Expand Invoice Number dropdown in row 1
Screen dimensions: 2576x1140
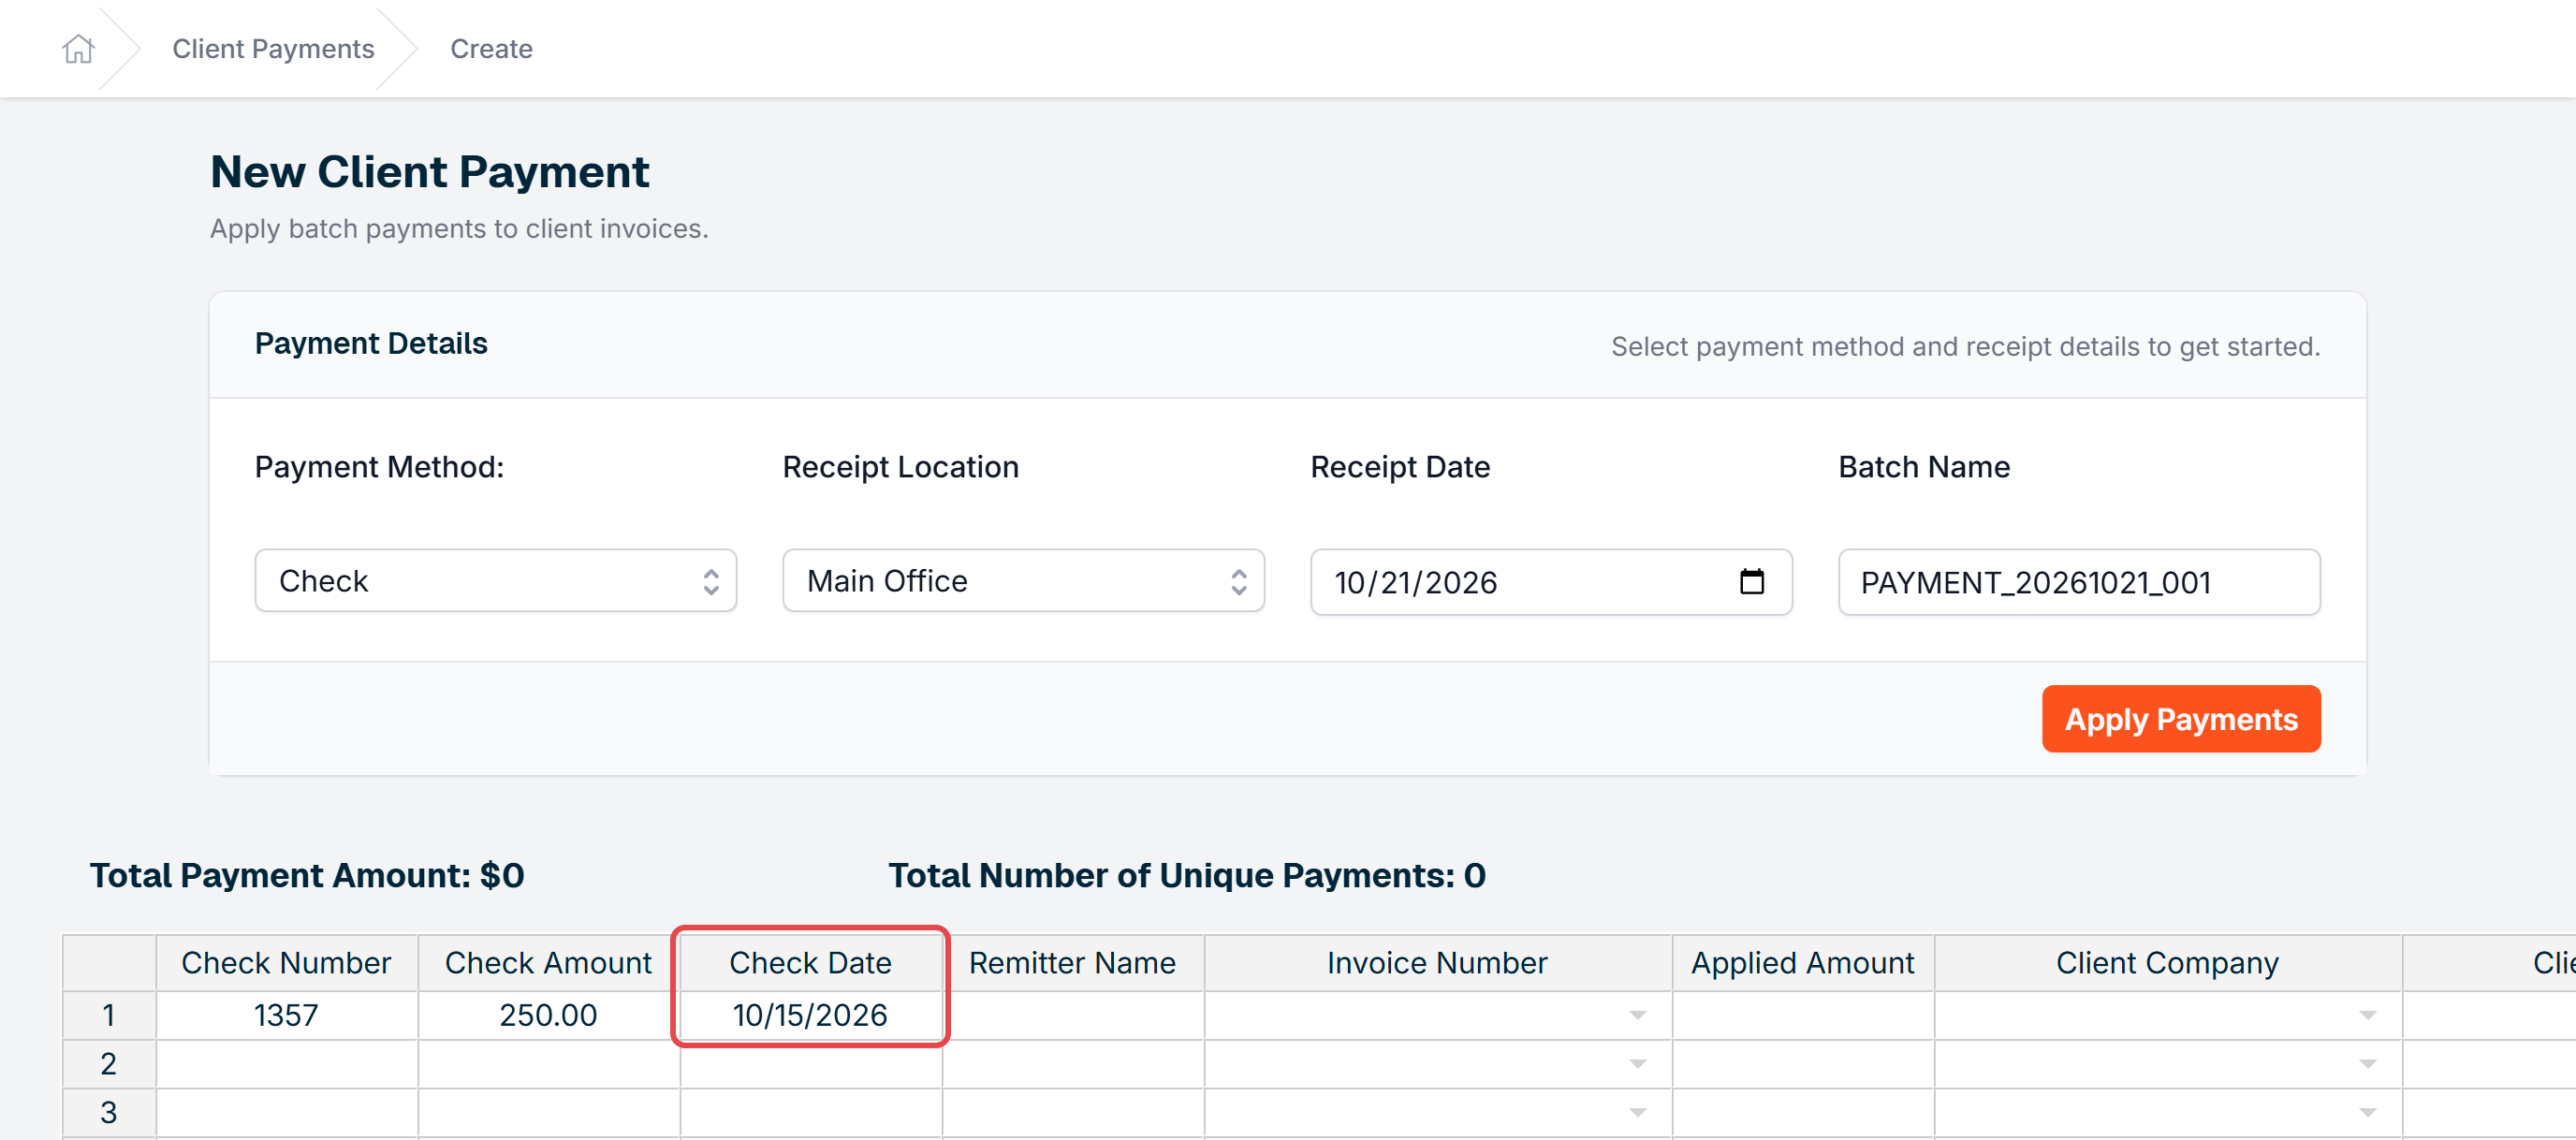(1637, 1015)
